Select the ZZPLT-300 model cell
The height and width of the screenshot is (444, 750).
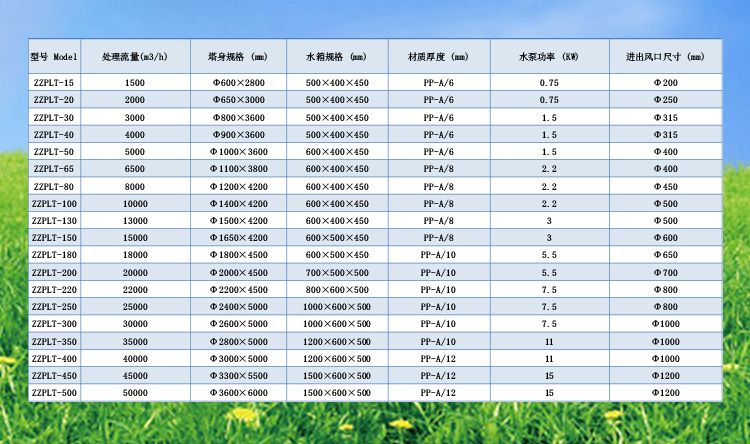point(54,323)
